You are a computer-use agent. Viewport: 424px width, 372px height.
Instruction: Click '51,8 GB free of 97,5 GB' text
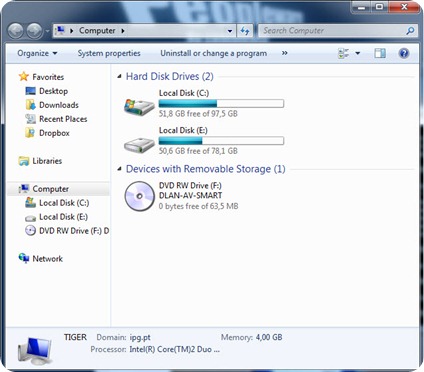(x=198, y=114)
